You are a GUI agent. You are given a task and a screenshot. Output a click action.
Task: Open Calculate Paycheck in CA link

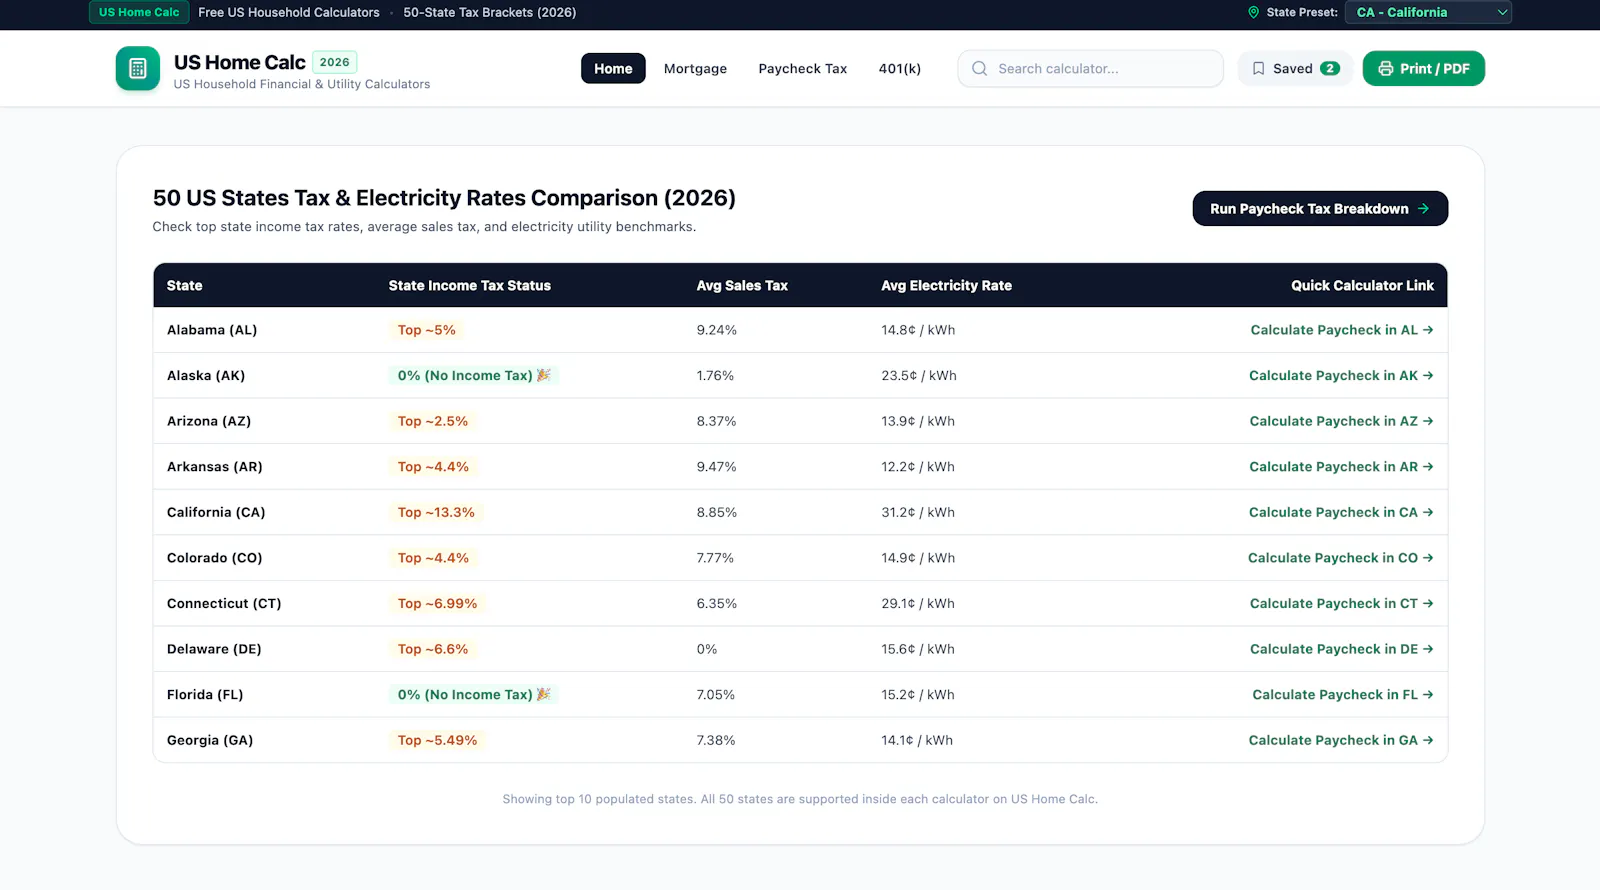pyautogui.click(x=1341, y=512)
